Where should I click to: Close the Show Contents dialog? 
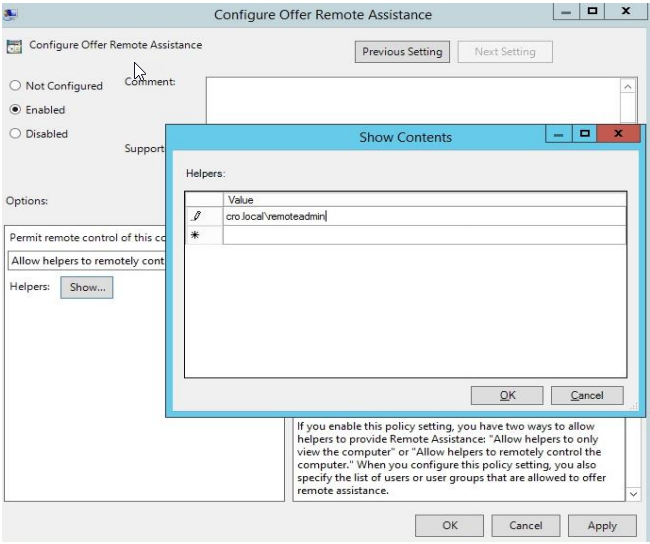[x=618, y=133]
